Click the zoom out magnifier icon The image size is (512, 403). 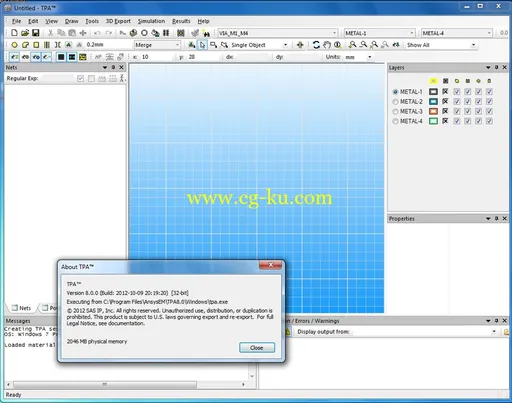pos(363,45)
